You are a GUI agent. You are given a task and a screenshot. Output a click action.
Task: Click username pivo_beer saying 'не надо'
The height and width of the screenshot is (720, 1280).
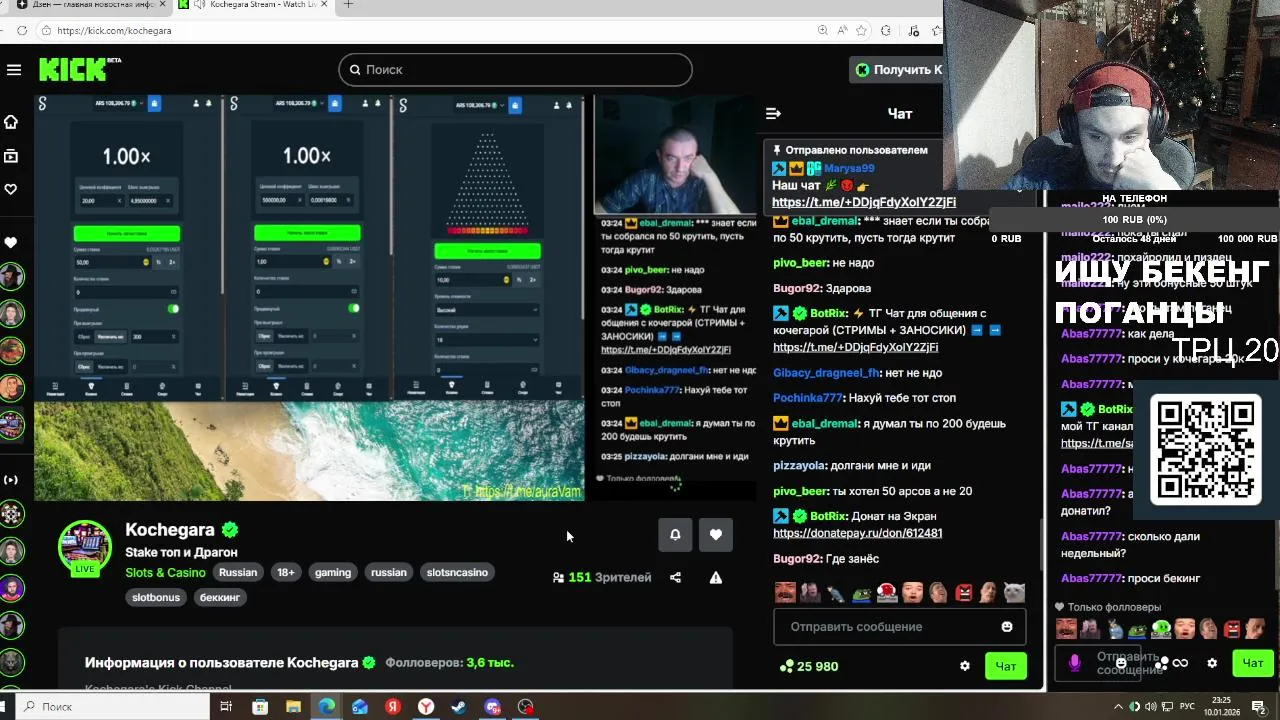(x=801, y=263)
